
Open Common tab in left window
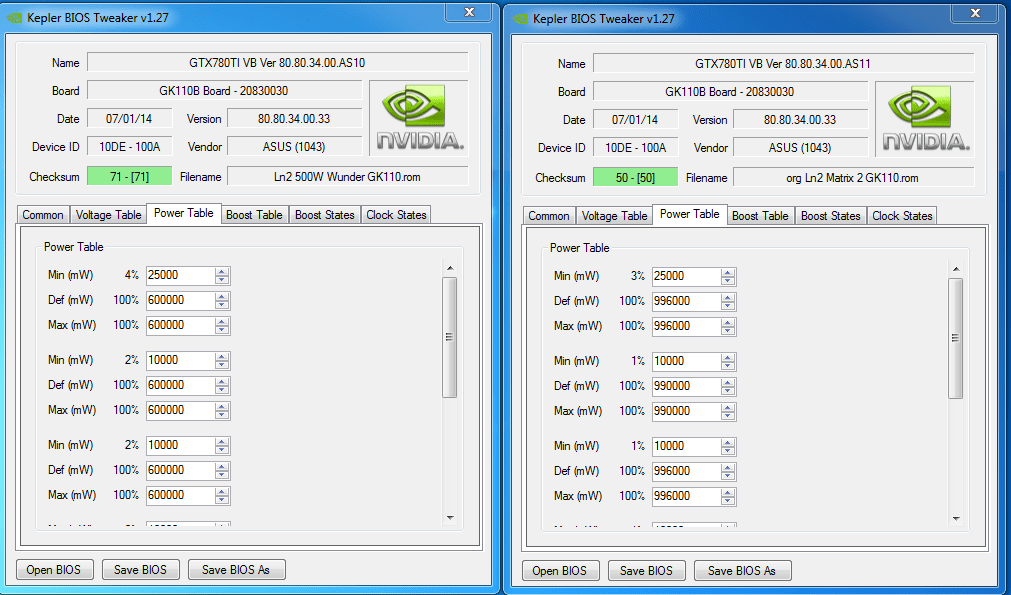pos(43,215)
